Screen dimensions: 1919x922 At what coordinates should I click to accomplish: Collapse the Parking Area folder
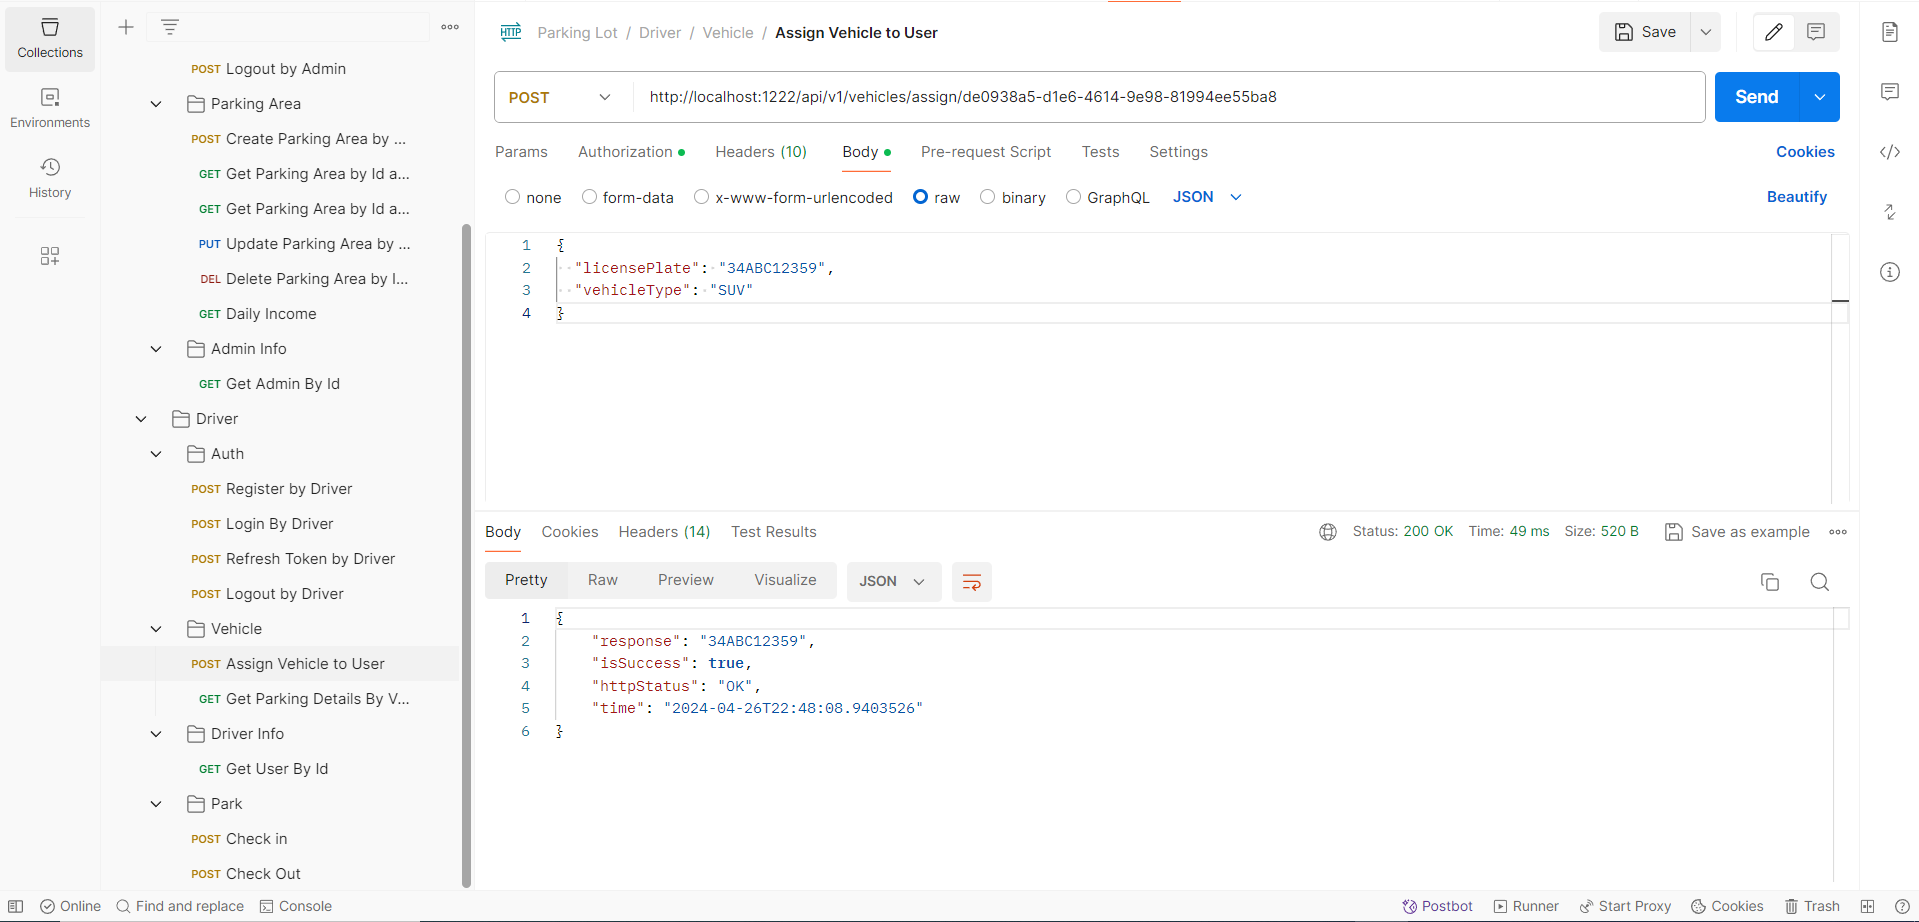coord(156,104)
